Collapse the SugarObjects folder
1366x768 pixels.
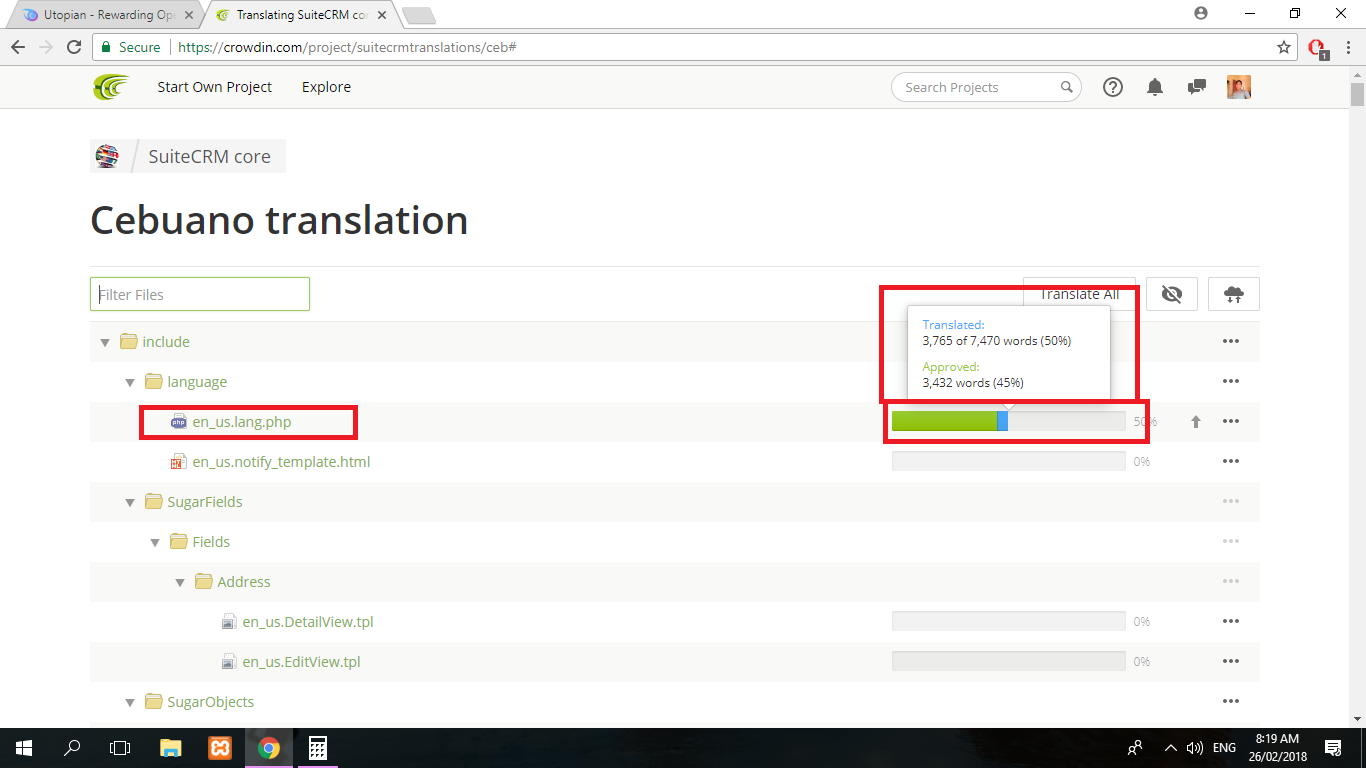(130, 702)
